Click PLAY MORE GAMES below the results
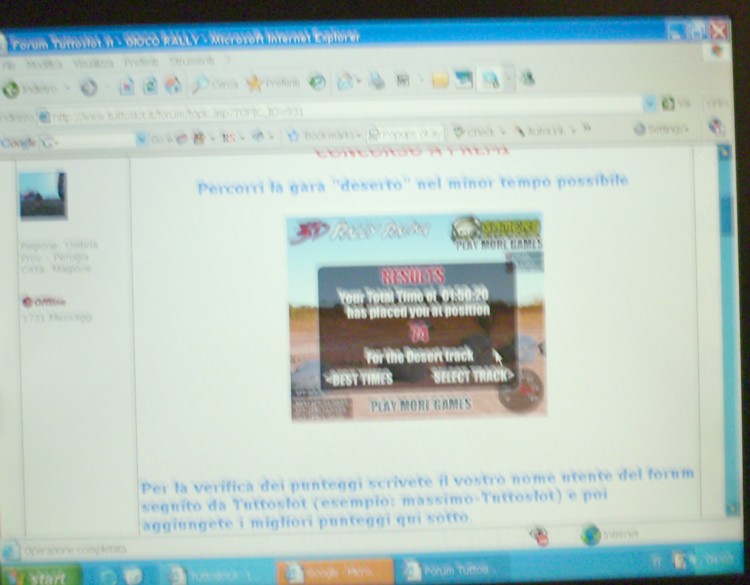Viewport: 750px width, 585px height. [421, 406]
